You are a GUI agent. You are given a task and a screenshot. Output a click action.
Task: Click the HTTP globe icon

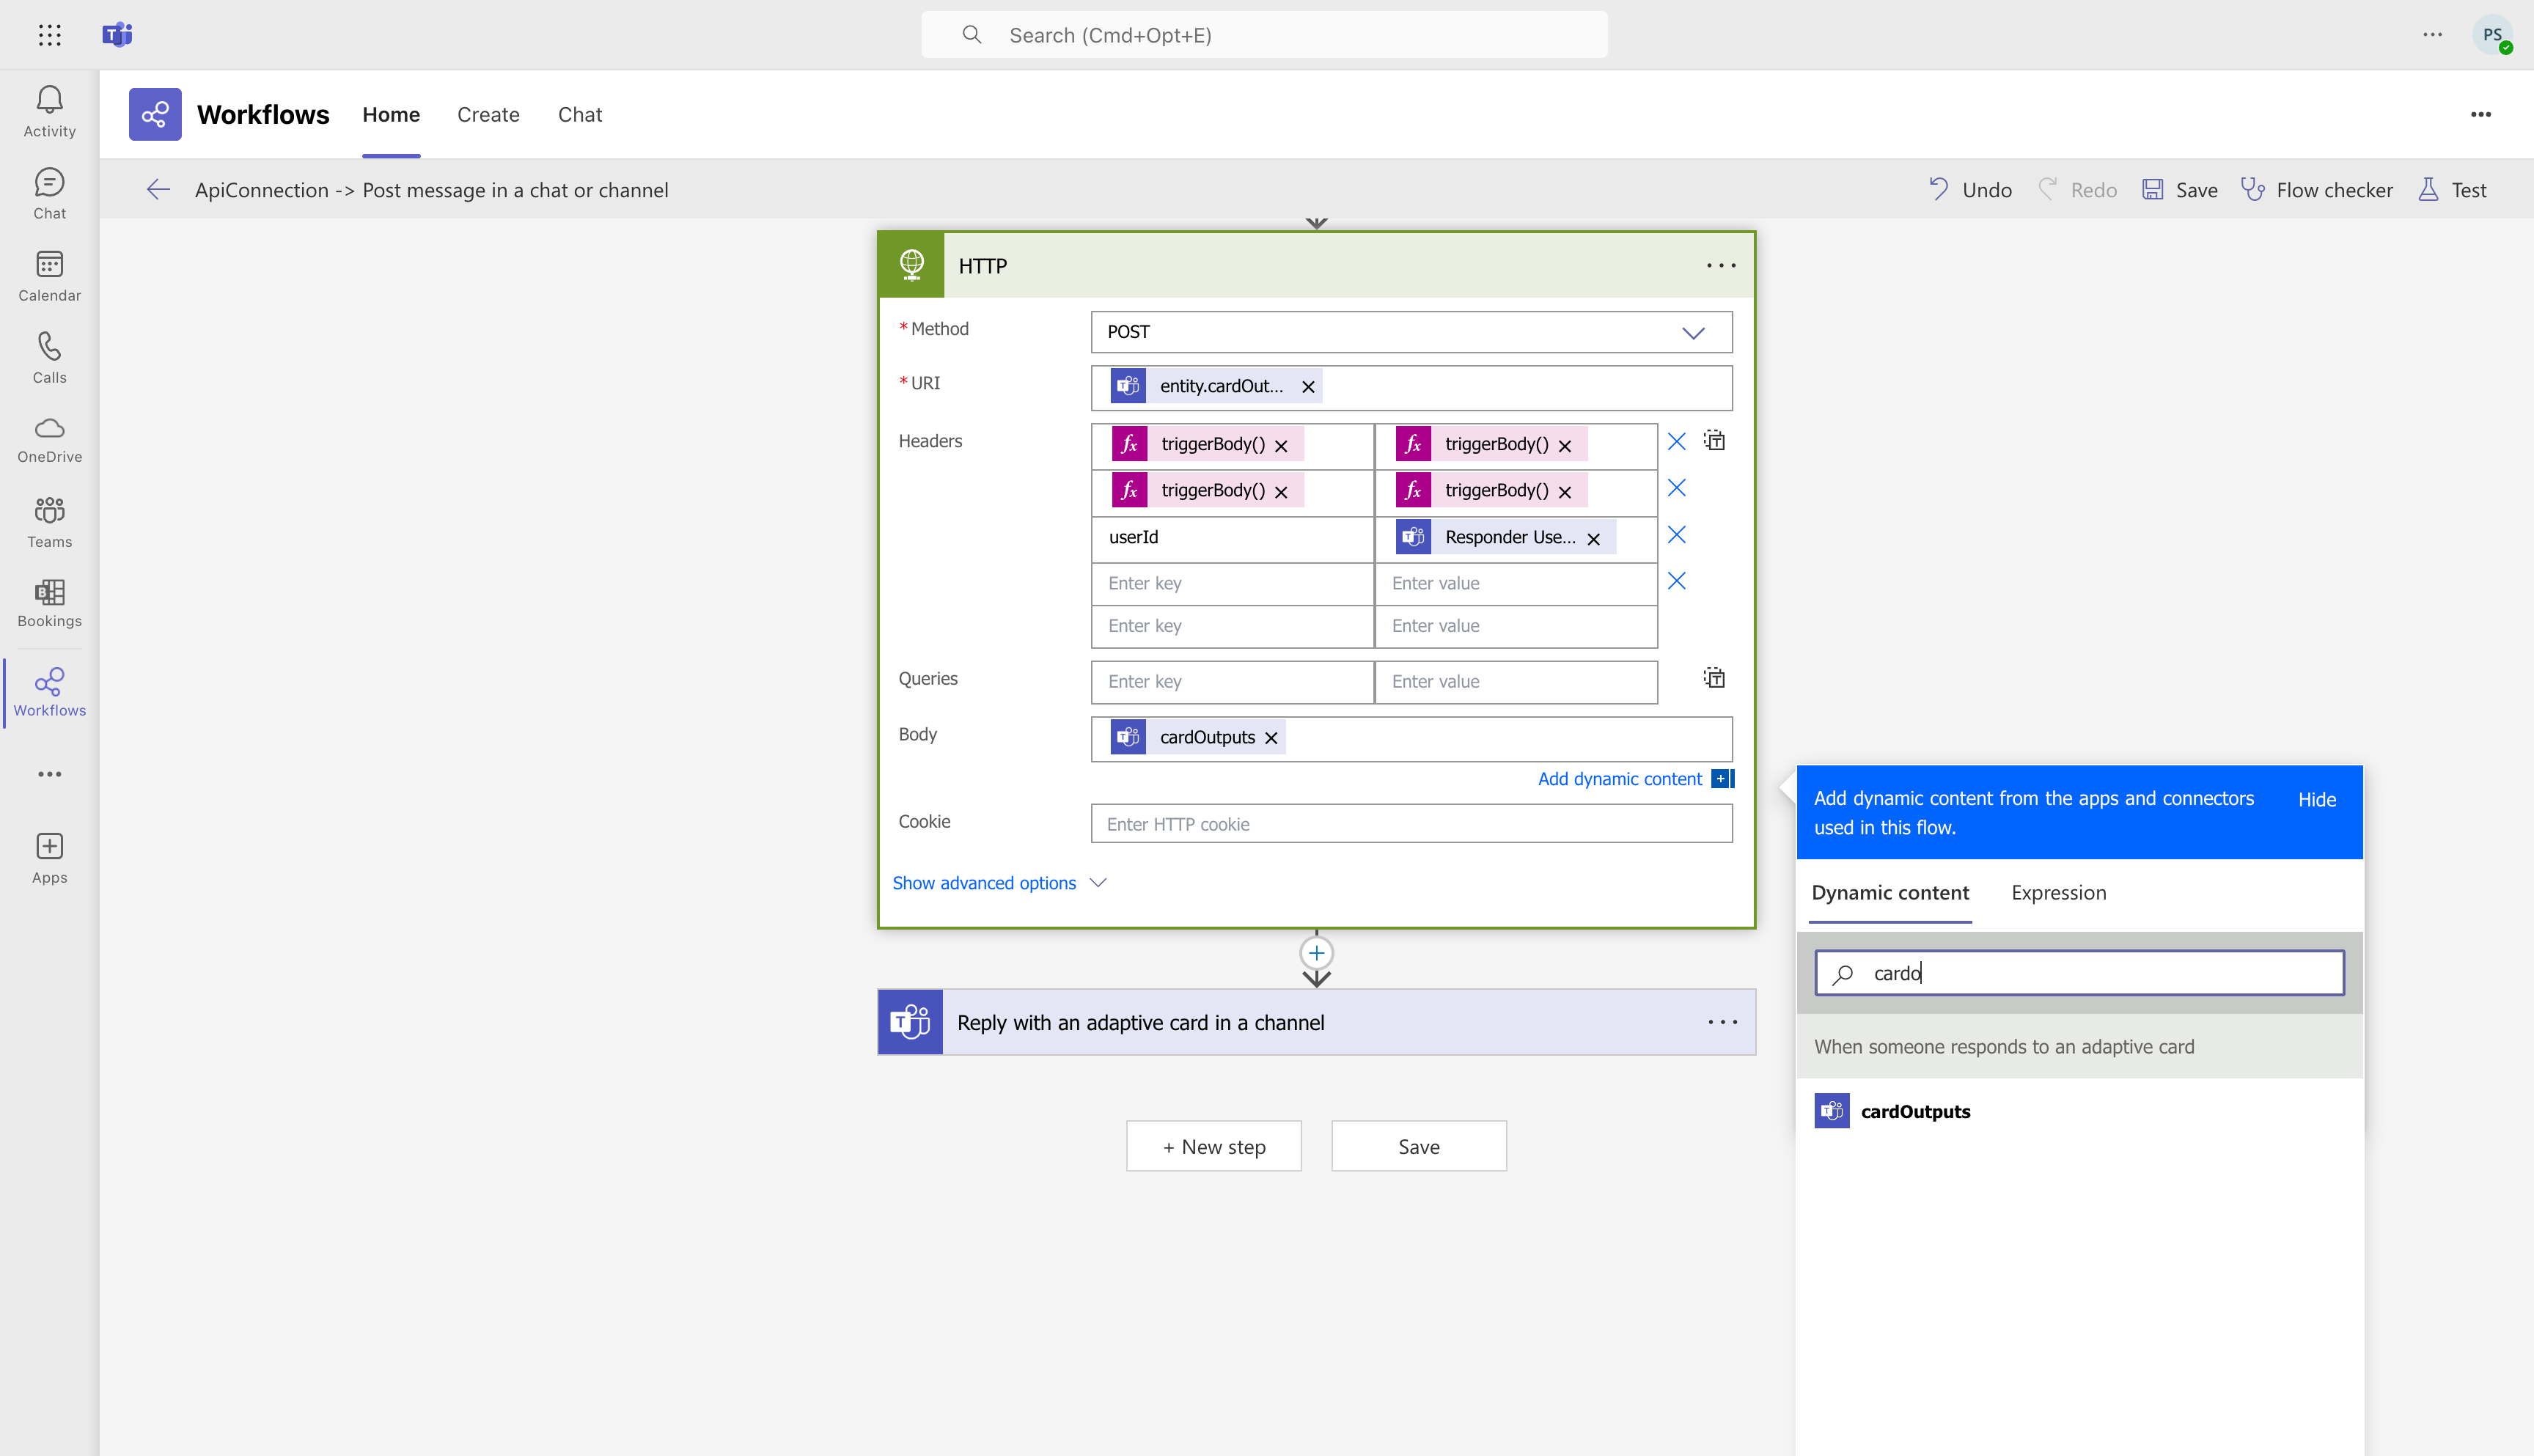click(x=911, y=266)
